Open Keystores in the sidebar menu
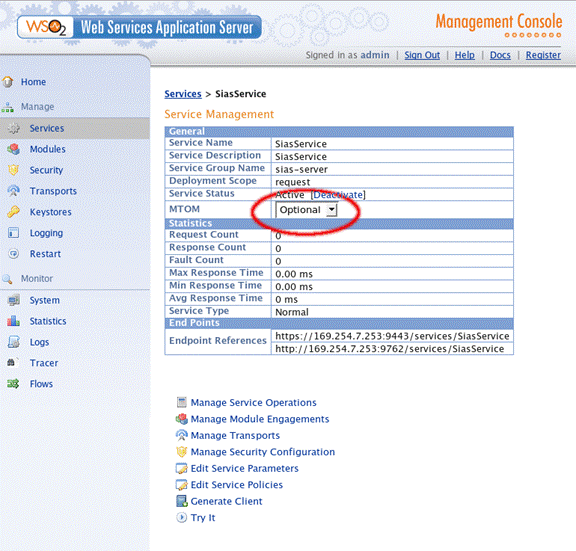576x551 pixels. (51, 212)
